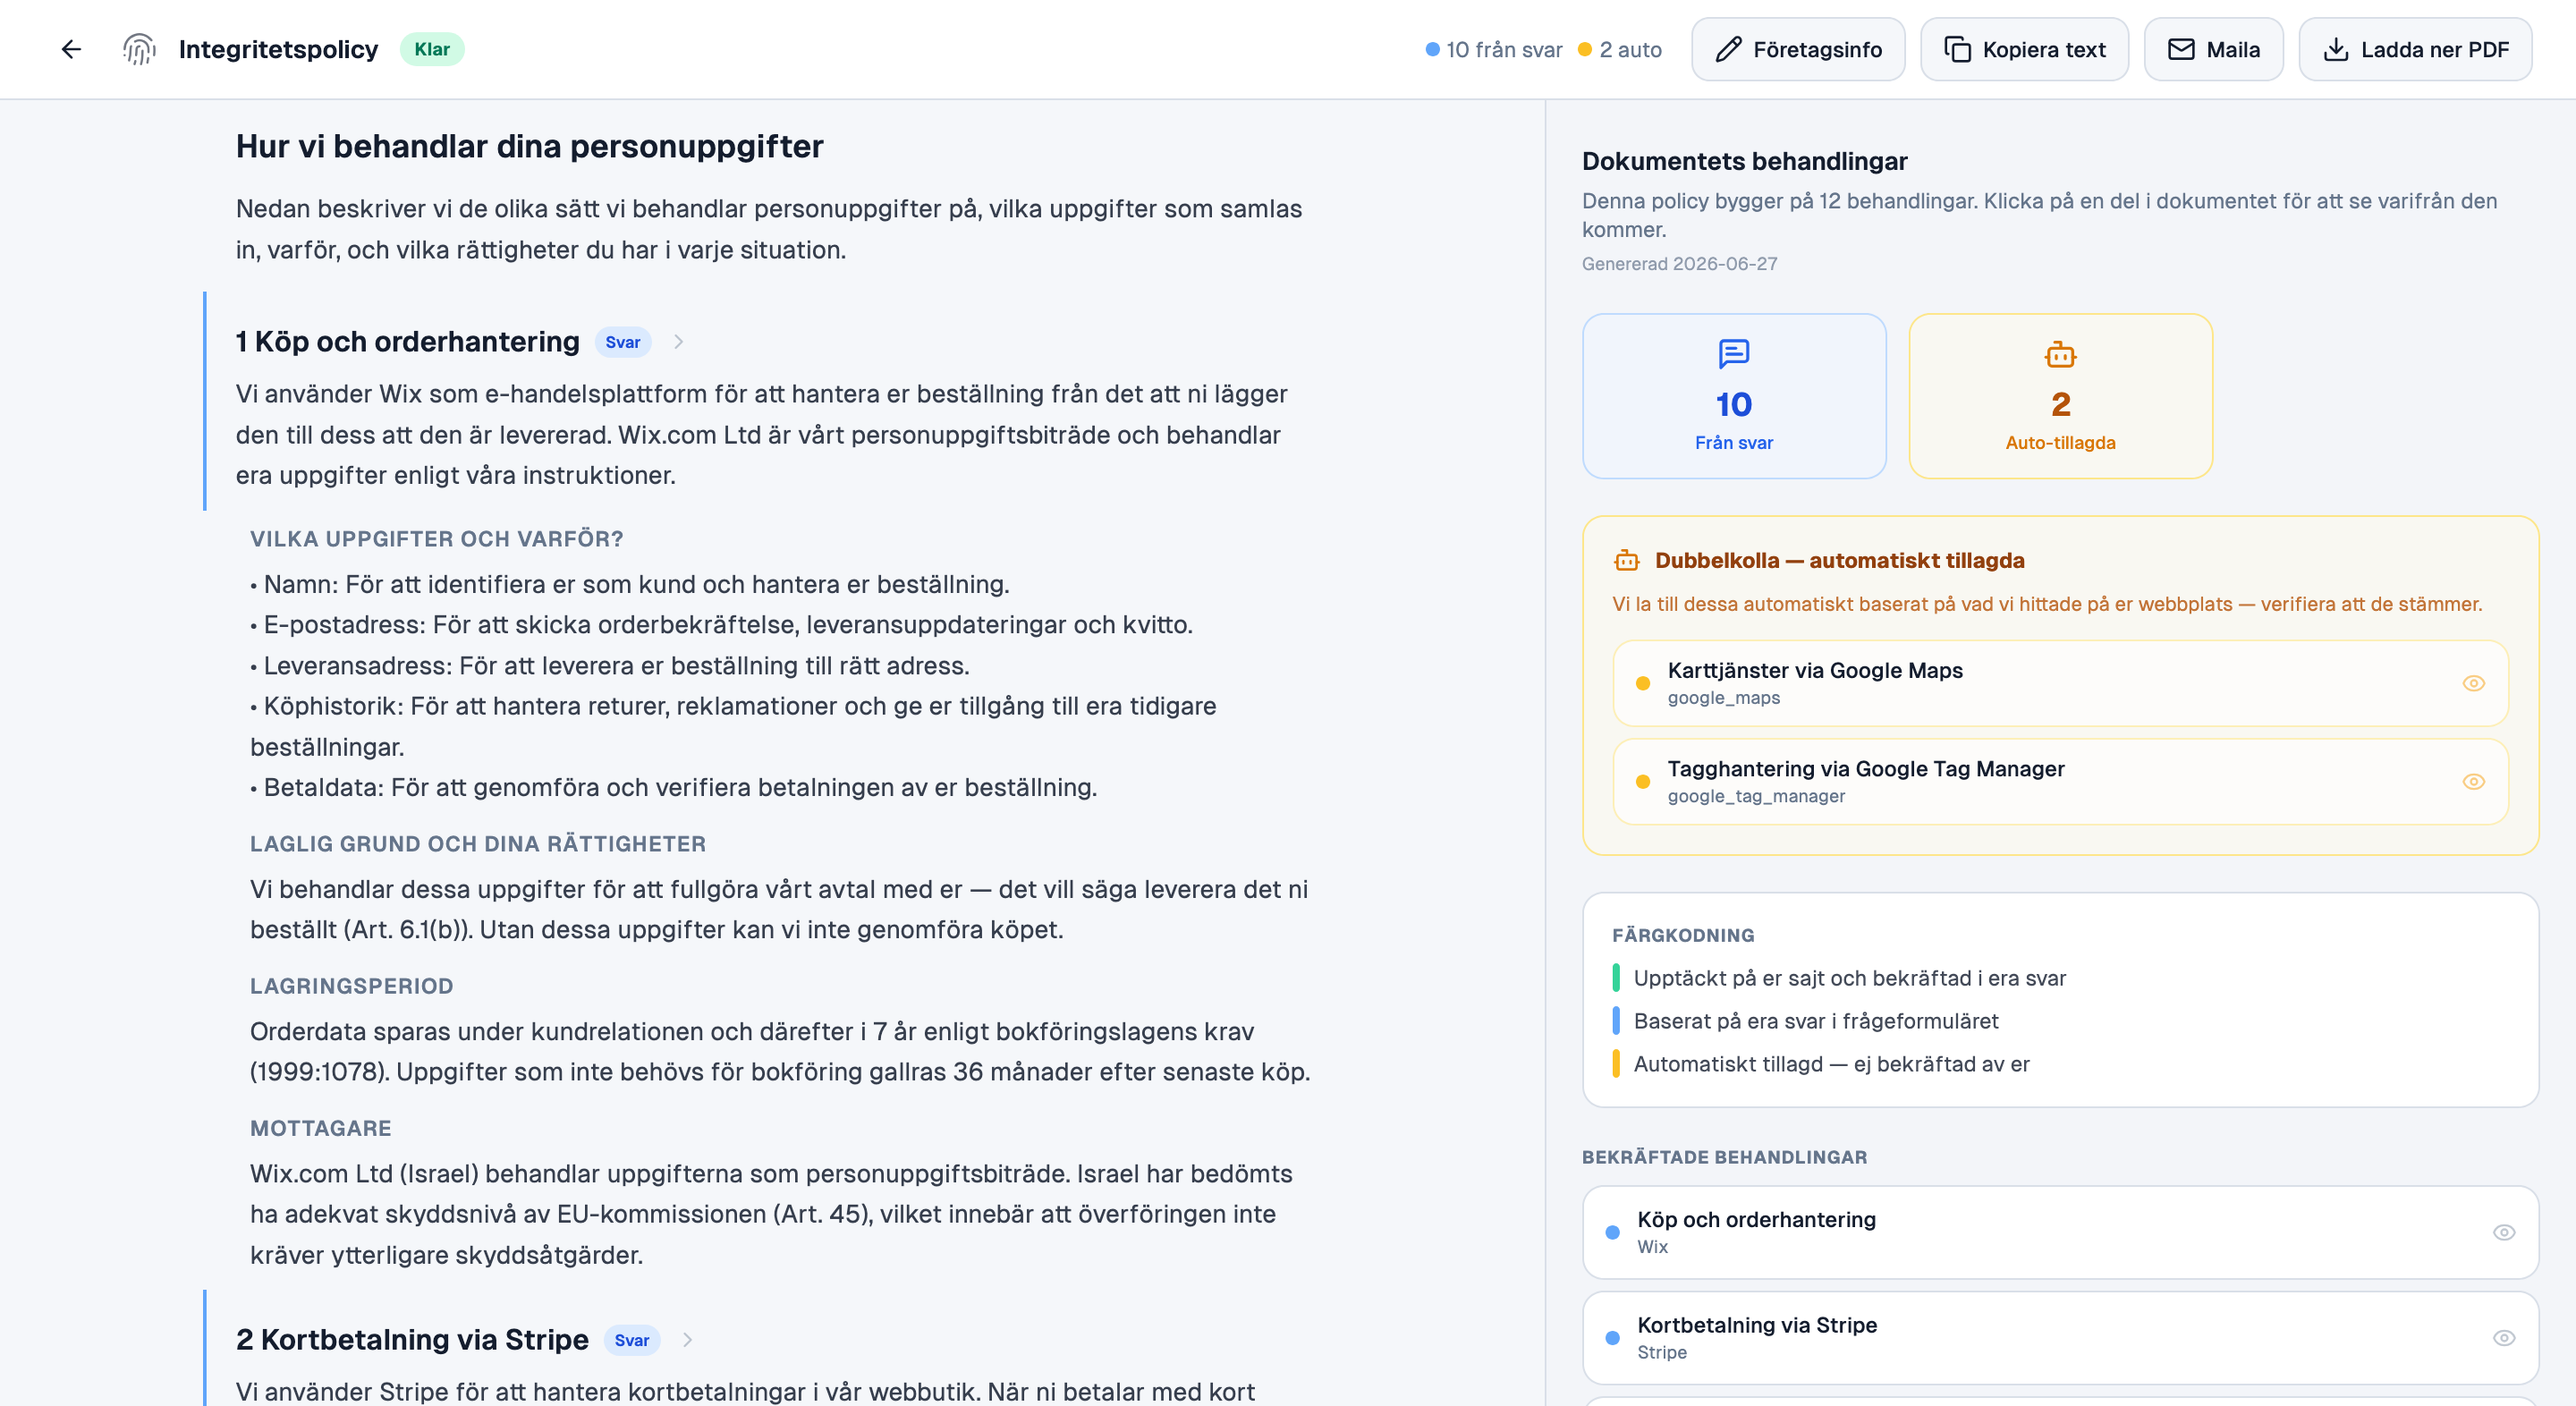Viewport: 2576px width, 1406px height.
Task: Click the pencil icon in Företagsinfo button
Action: click(1729, 49)
